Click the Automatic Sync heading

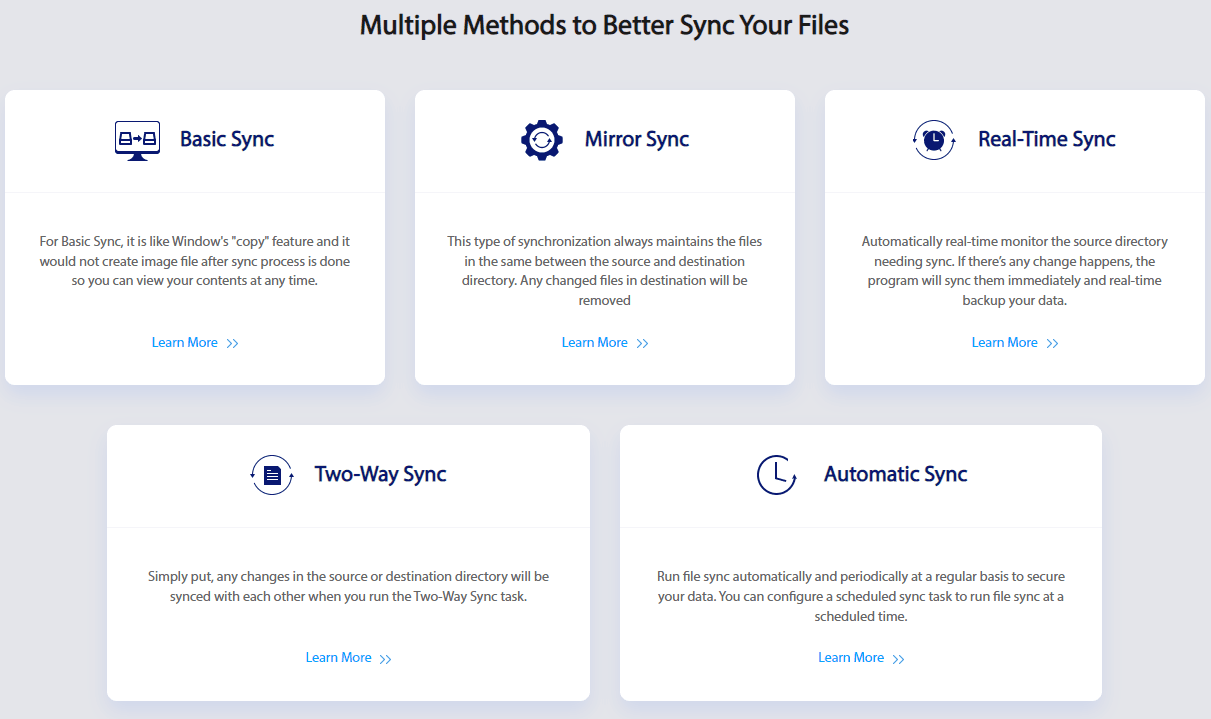point(895,474)
